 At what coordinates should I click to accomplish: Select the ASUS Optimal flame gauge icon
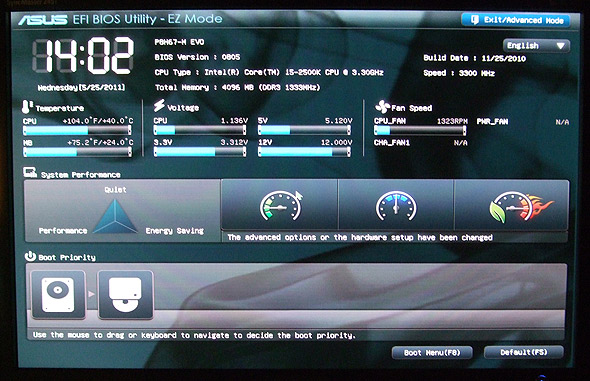pos(521,206)
